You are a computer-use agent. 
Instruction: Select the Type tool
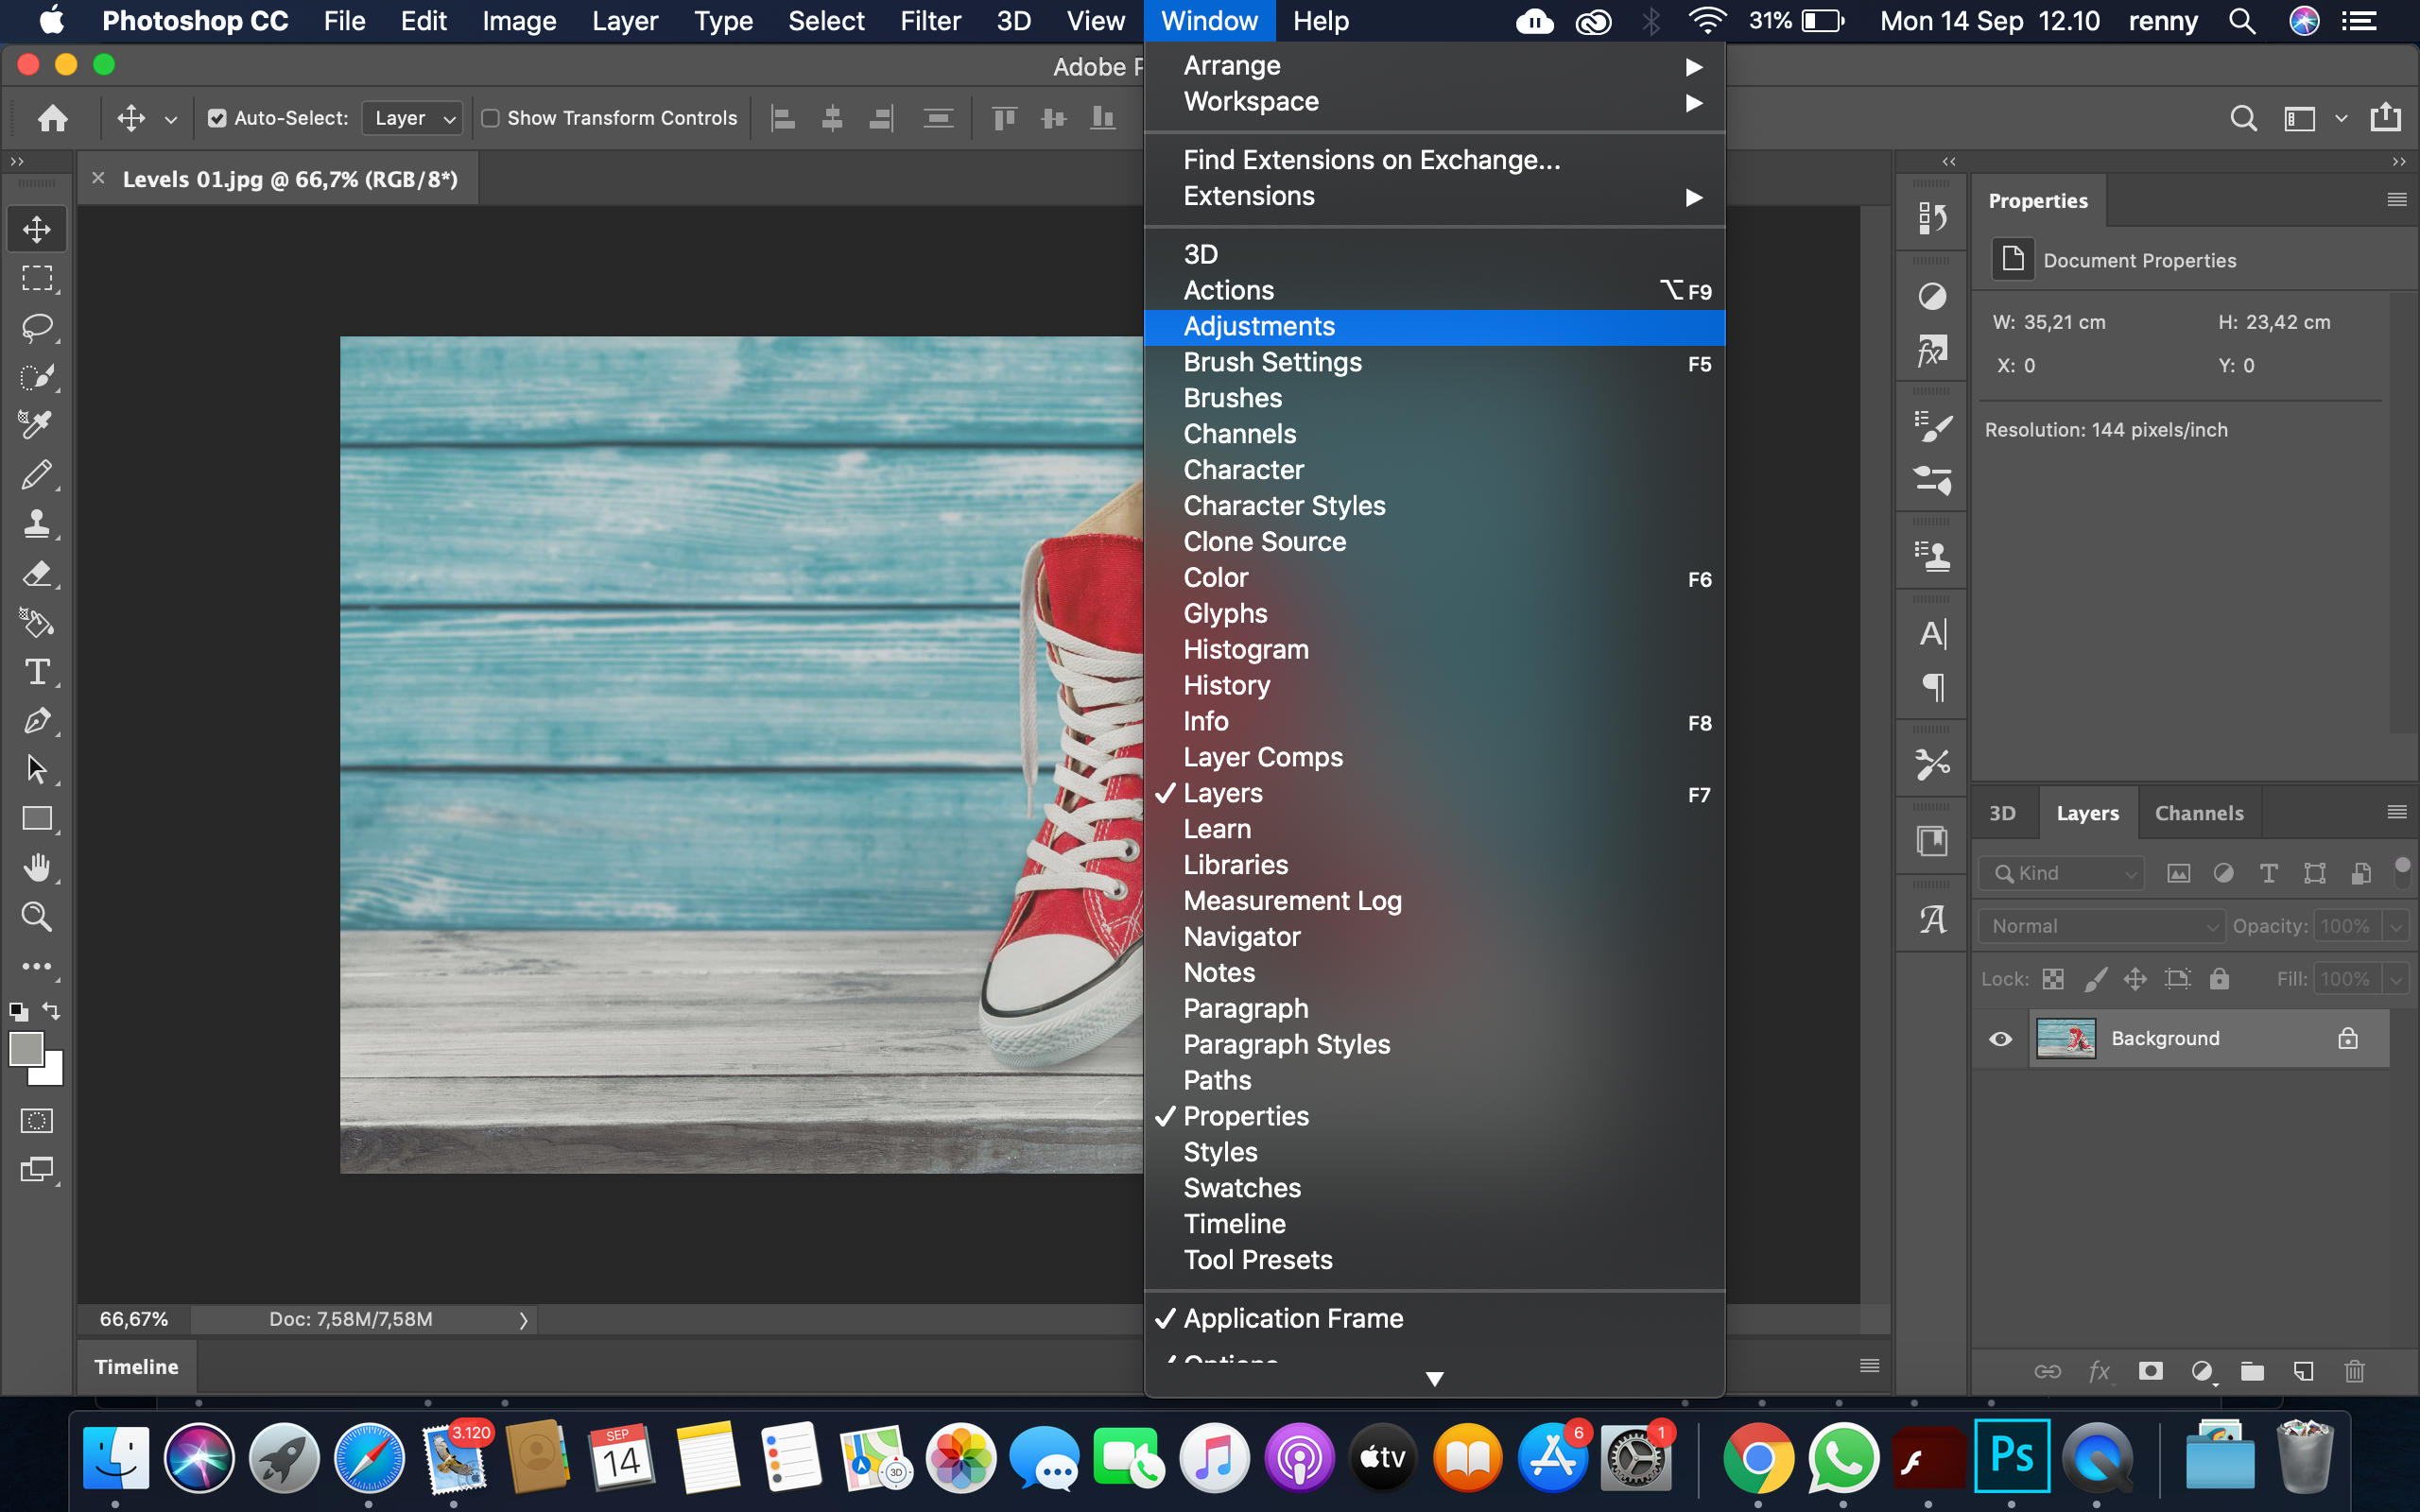[37, 671]
